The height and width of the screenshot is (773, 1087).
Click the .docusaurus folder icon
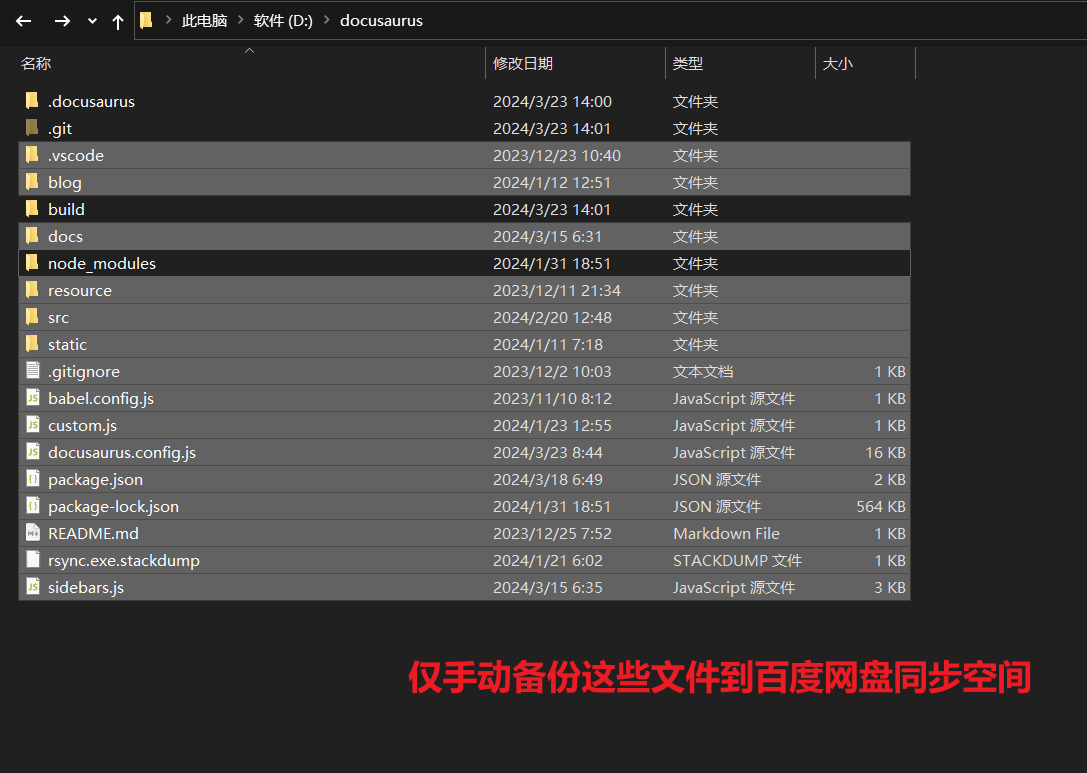[x=32, y=101]
